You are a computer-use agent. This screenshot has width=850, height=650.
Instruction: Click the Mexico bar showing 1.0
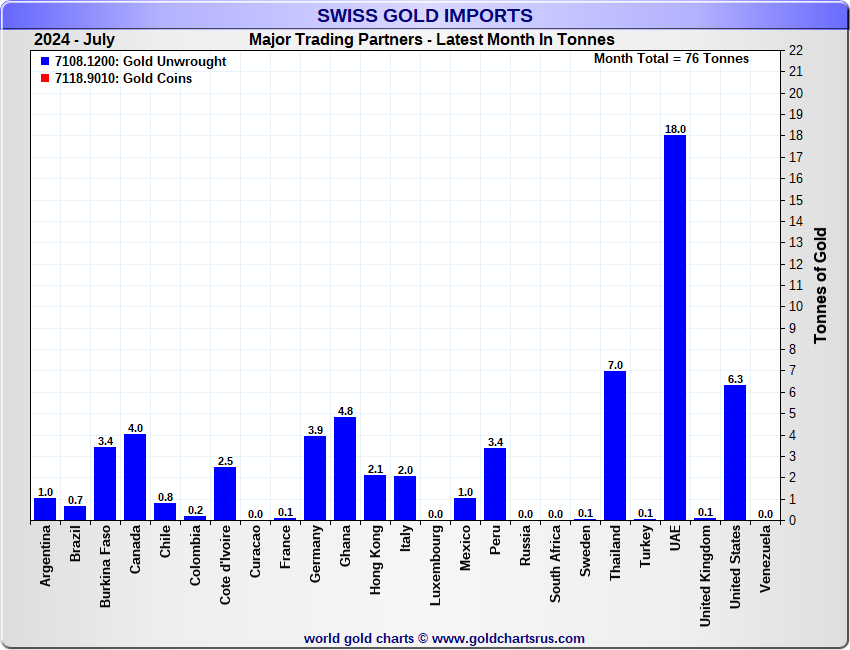465,509
